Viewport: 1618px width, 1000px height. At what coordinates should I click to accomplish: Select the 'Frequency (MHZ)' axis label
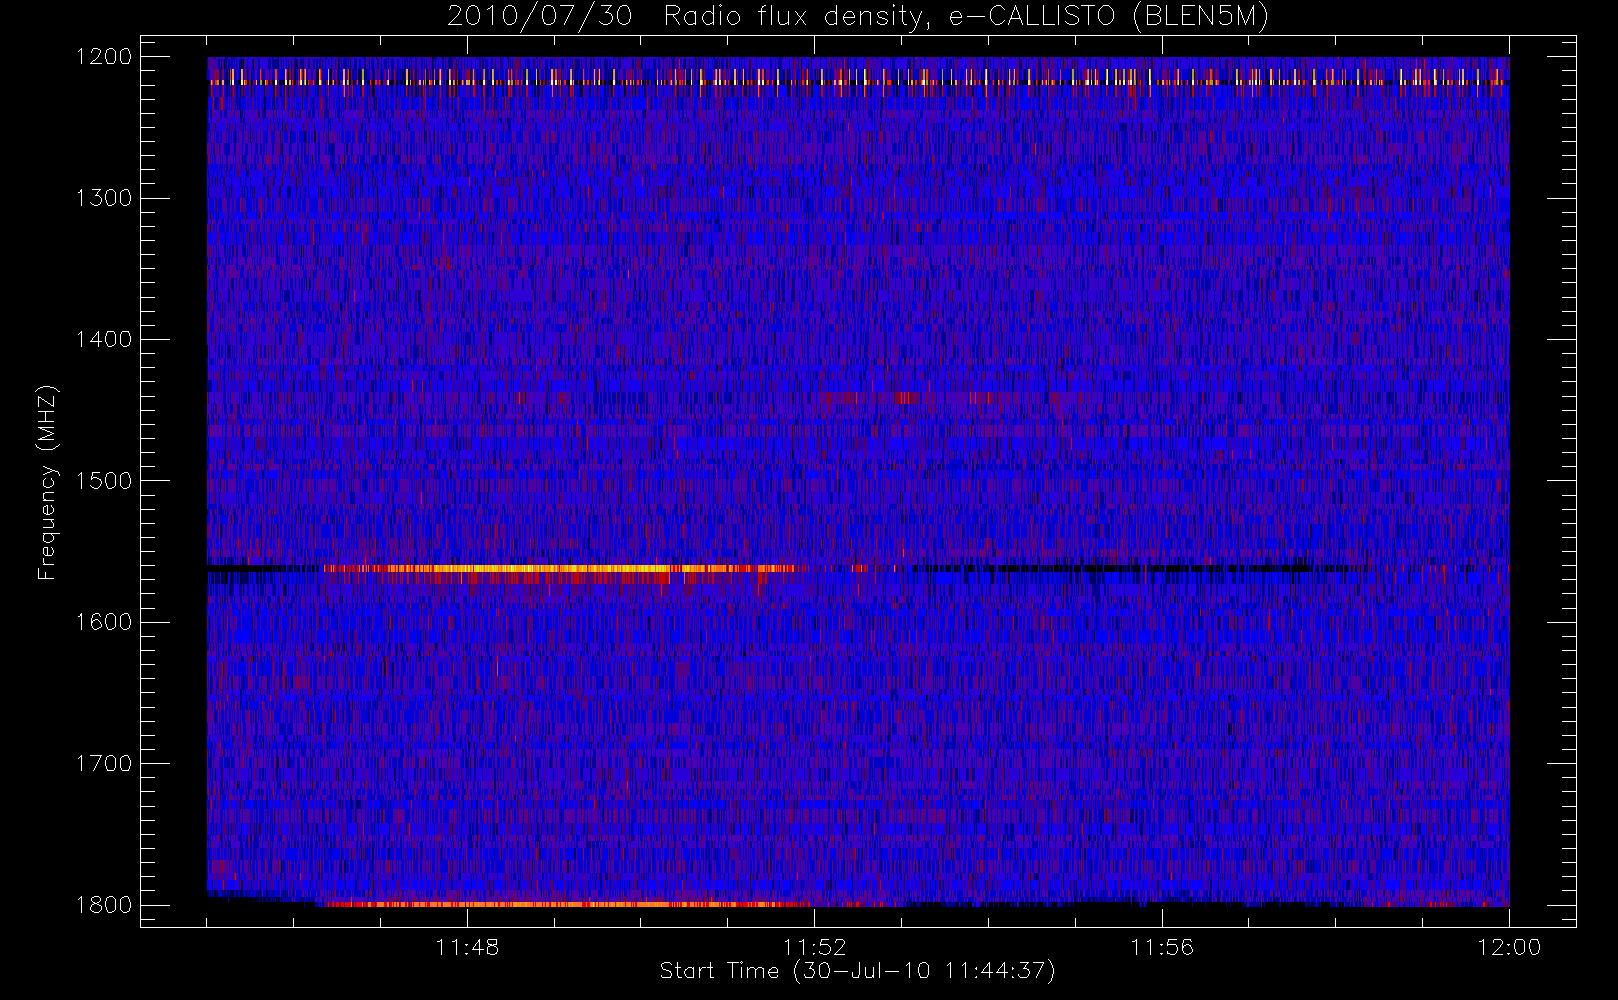tap(47, 482)
